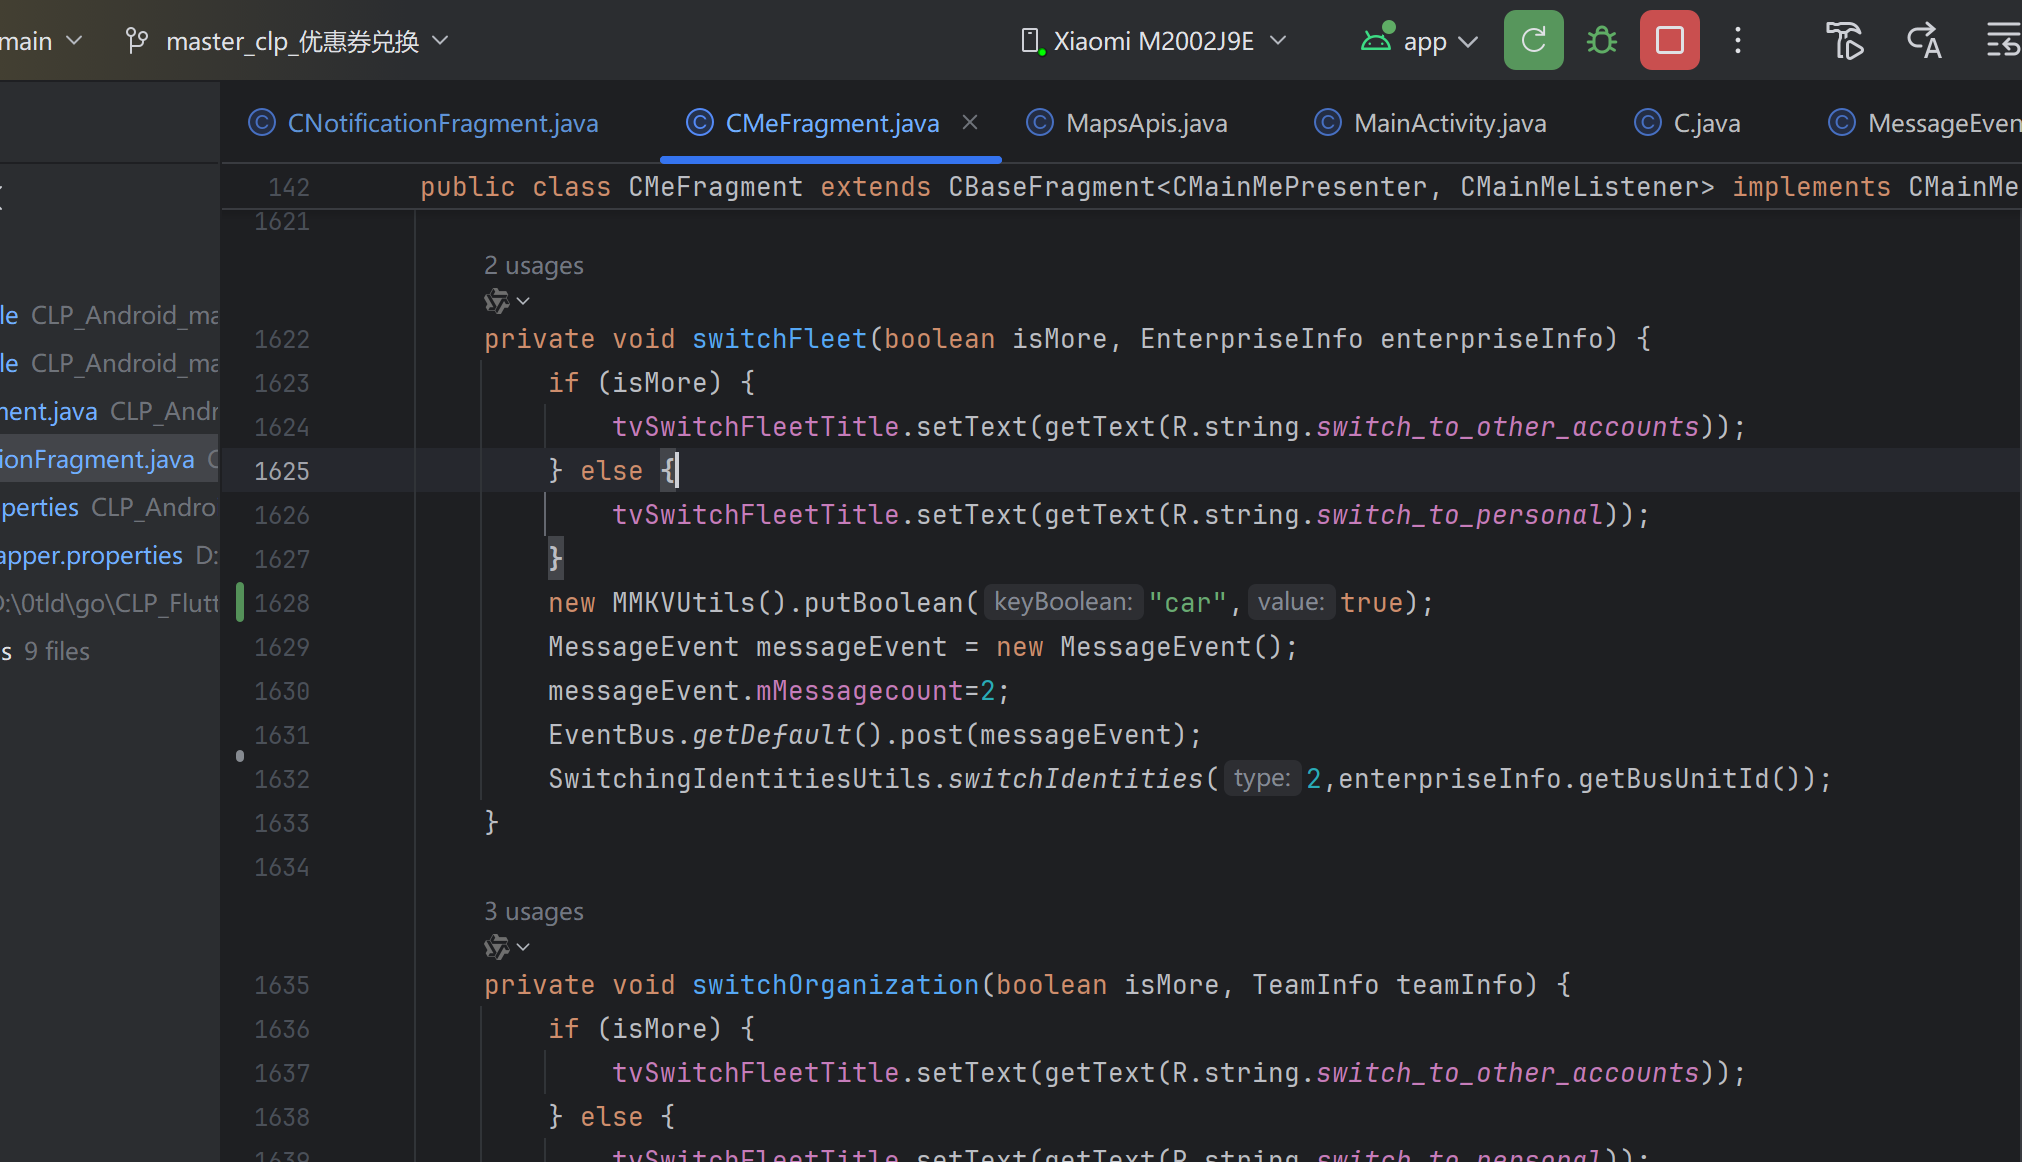Click TeamInfo parameter type on line 1635
Screen dimensions: 2022x1162
(1316, 985)
